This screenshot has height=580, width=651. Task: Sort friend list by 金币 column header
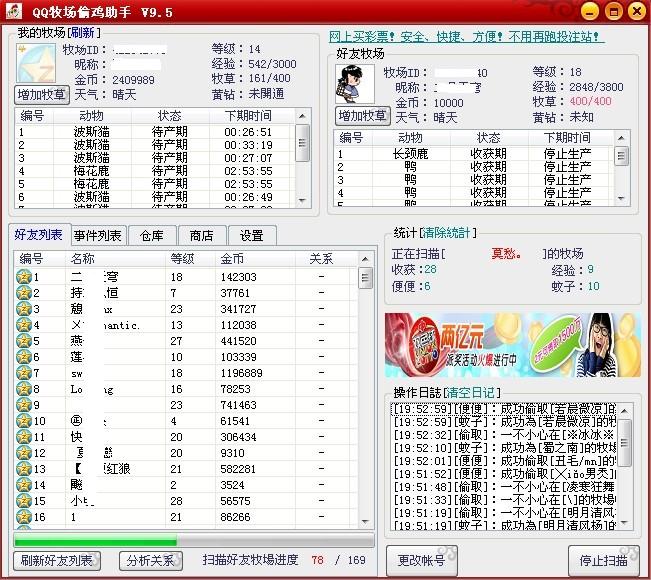pos(255,259)
